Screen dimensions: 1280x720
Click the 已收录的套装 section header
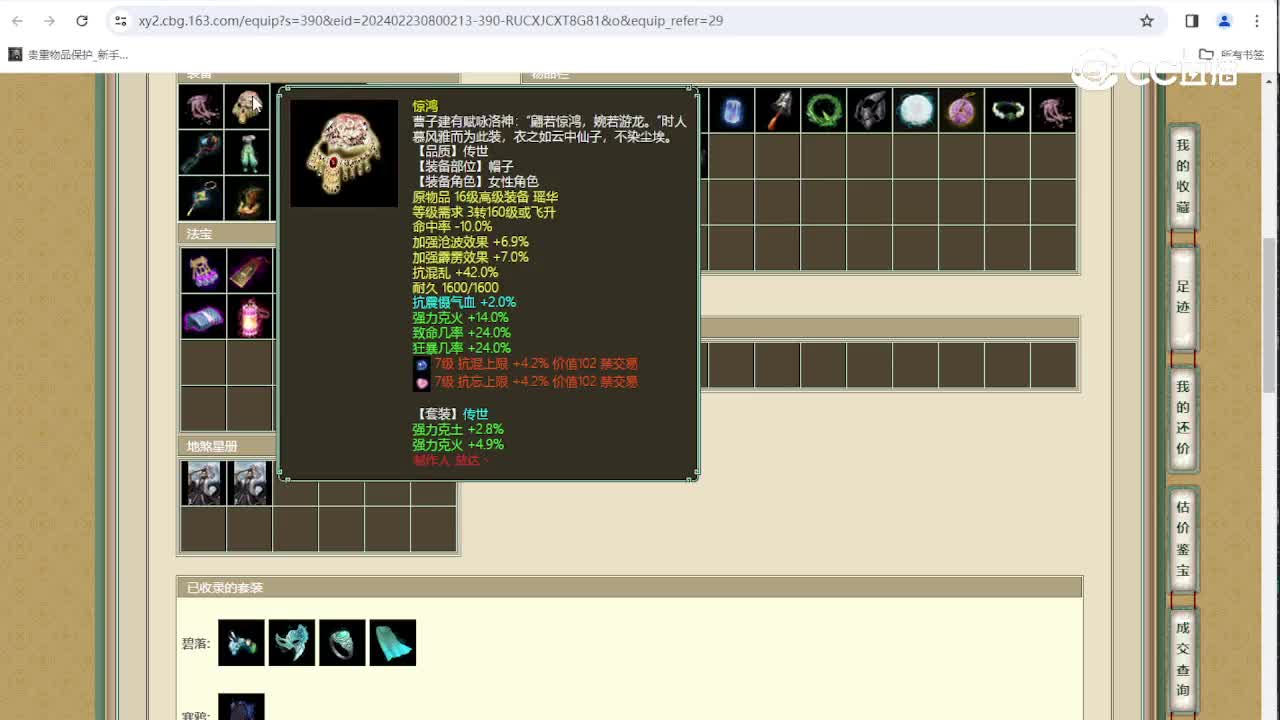[225, 588]
